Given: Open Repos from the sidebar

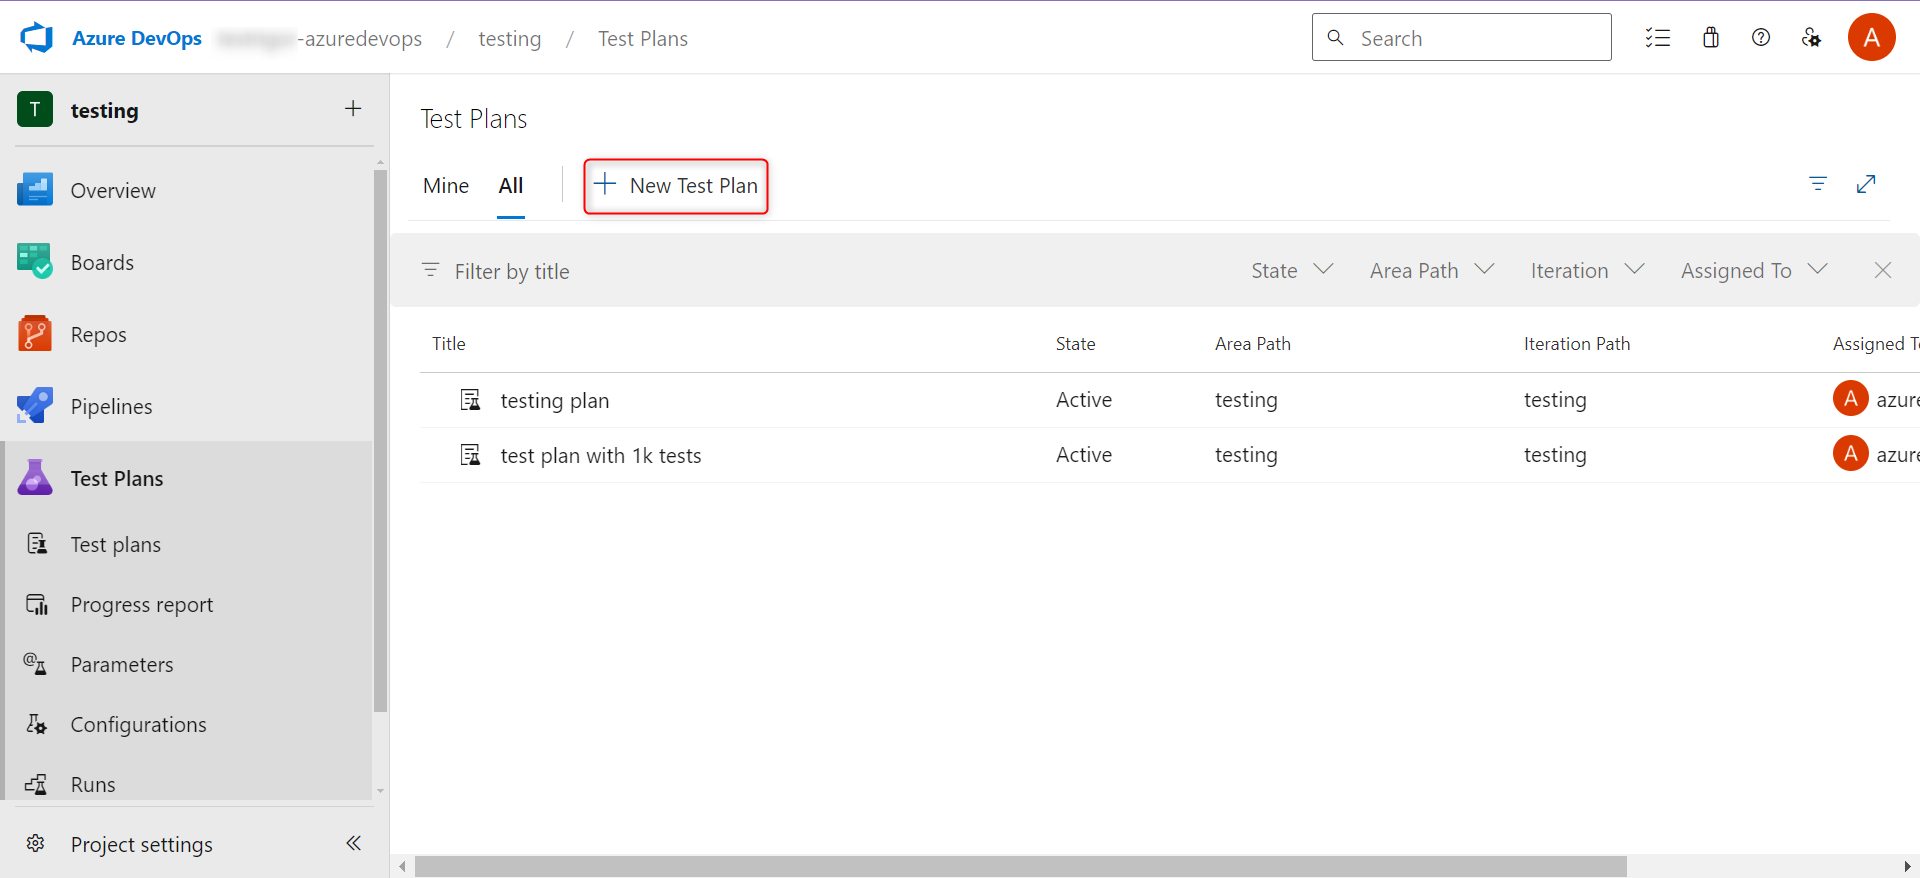Looking at the screenshot, I should pos(98,335).
